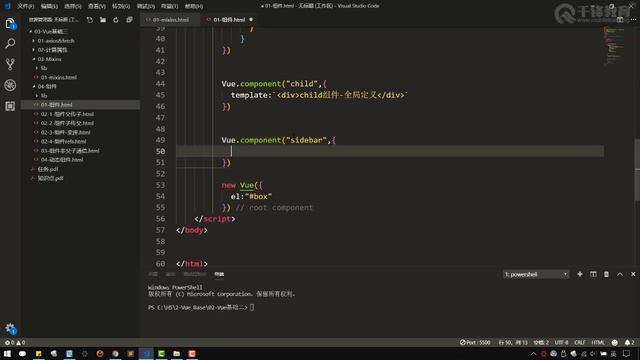Open 03-组件非父子通信.html file
Viewport: 640px width, 360px height.
[x=69, y=151]
